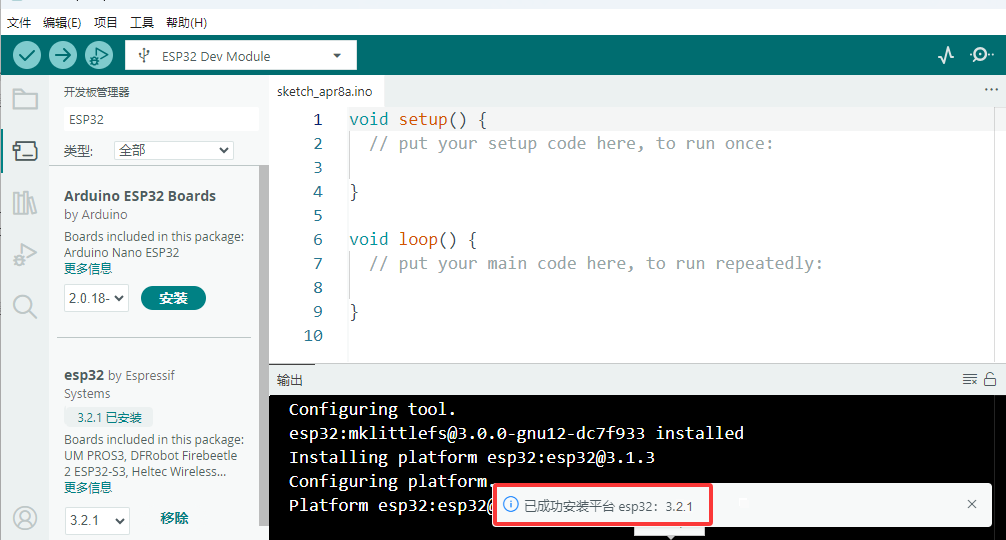Expand the 类型 全部 filter dropdown
1006x540 pixels.
(x=174, y=150)
